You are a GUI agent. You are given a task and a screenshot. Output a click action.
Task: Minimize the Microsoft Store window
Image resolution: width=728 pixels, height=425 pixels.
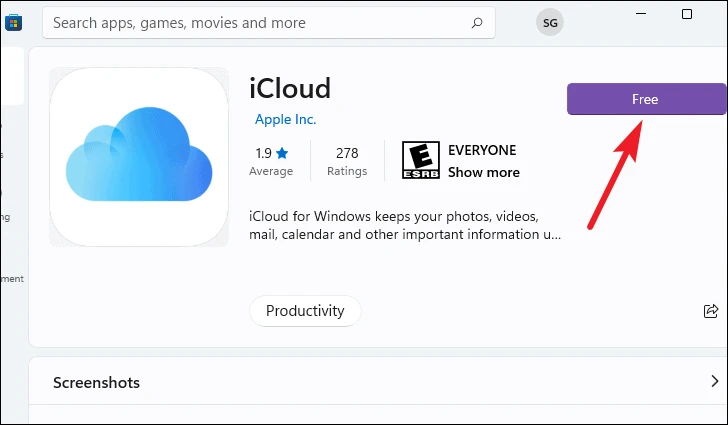[641, 14]
